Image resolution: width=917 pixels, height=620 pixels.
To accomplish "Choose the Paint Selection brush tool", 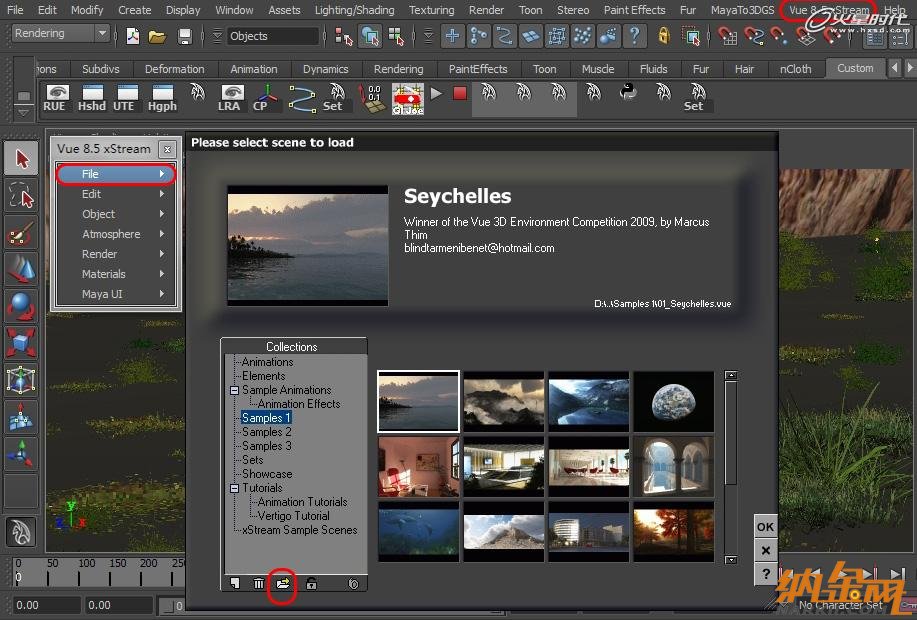I will [22, 233].
